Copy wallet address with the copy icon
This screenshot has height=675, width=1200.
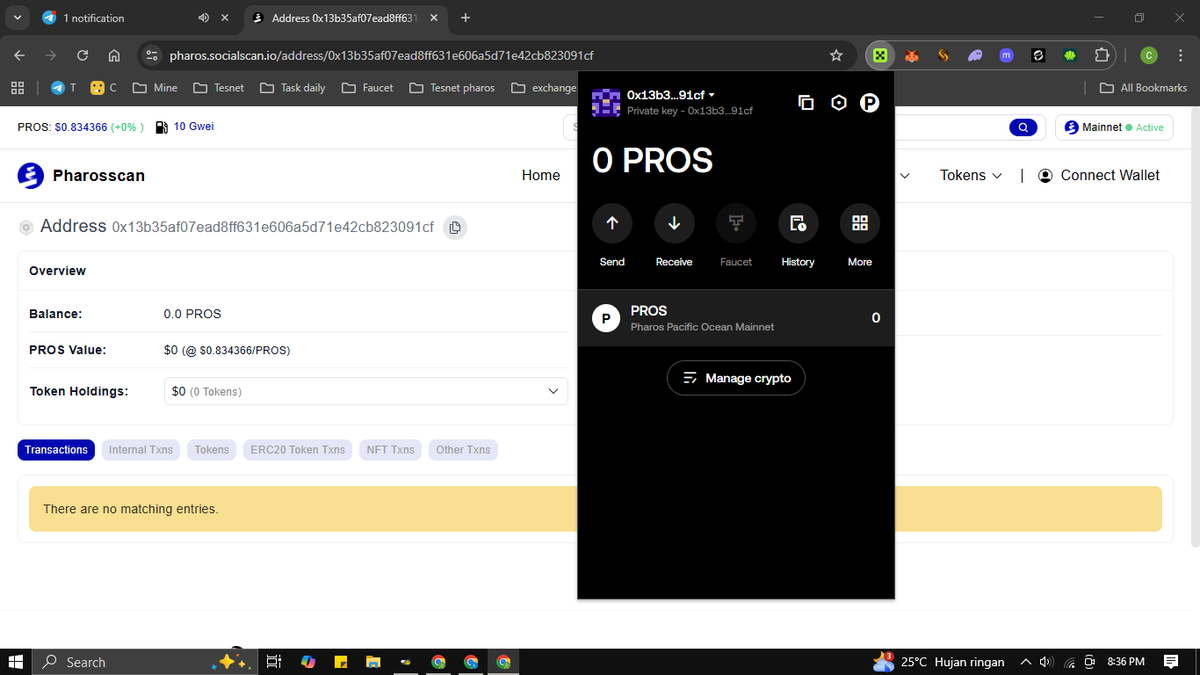806,102
